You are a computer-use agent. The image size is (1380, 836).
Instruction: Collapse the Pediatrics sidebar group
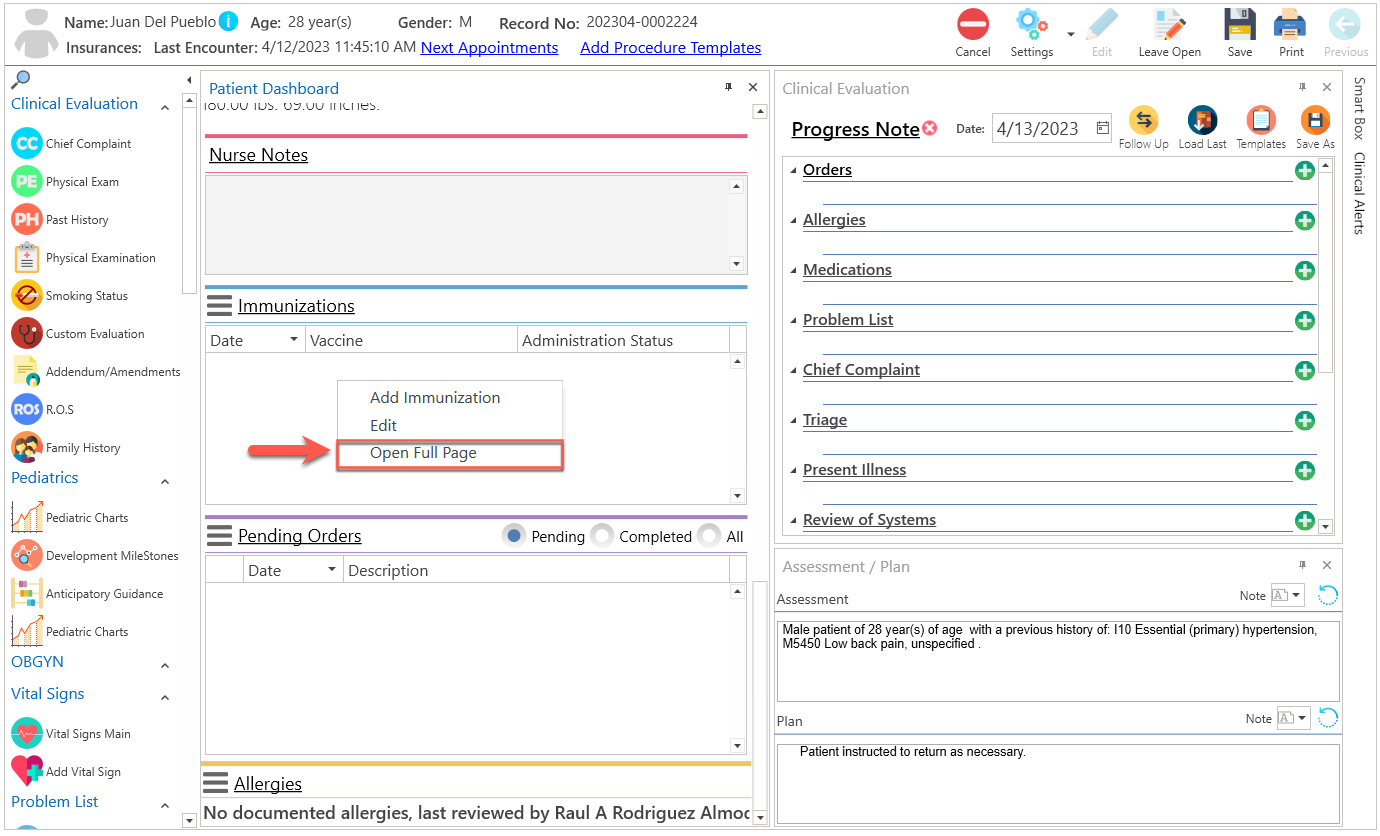coord(165,482)
